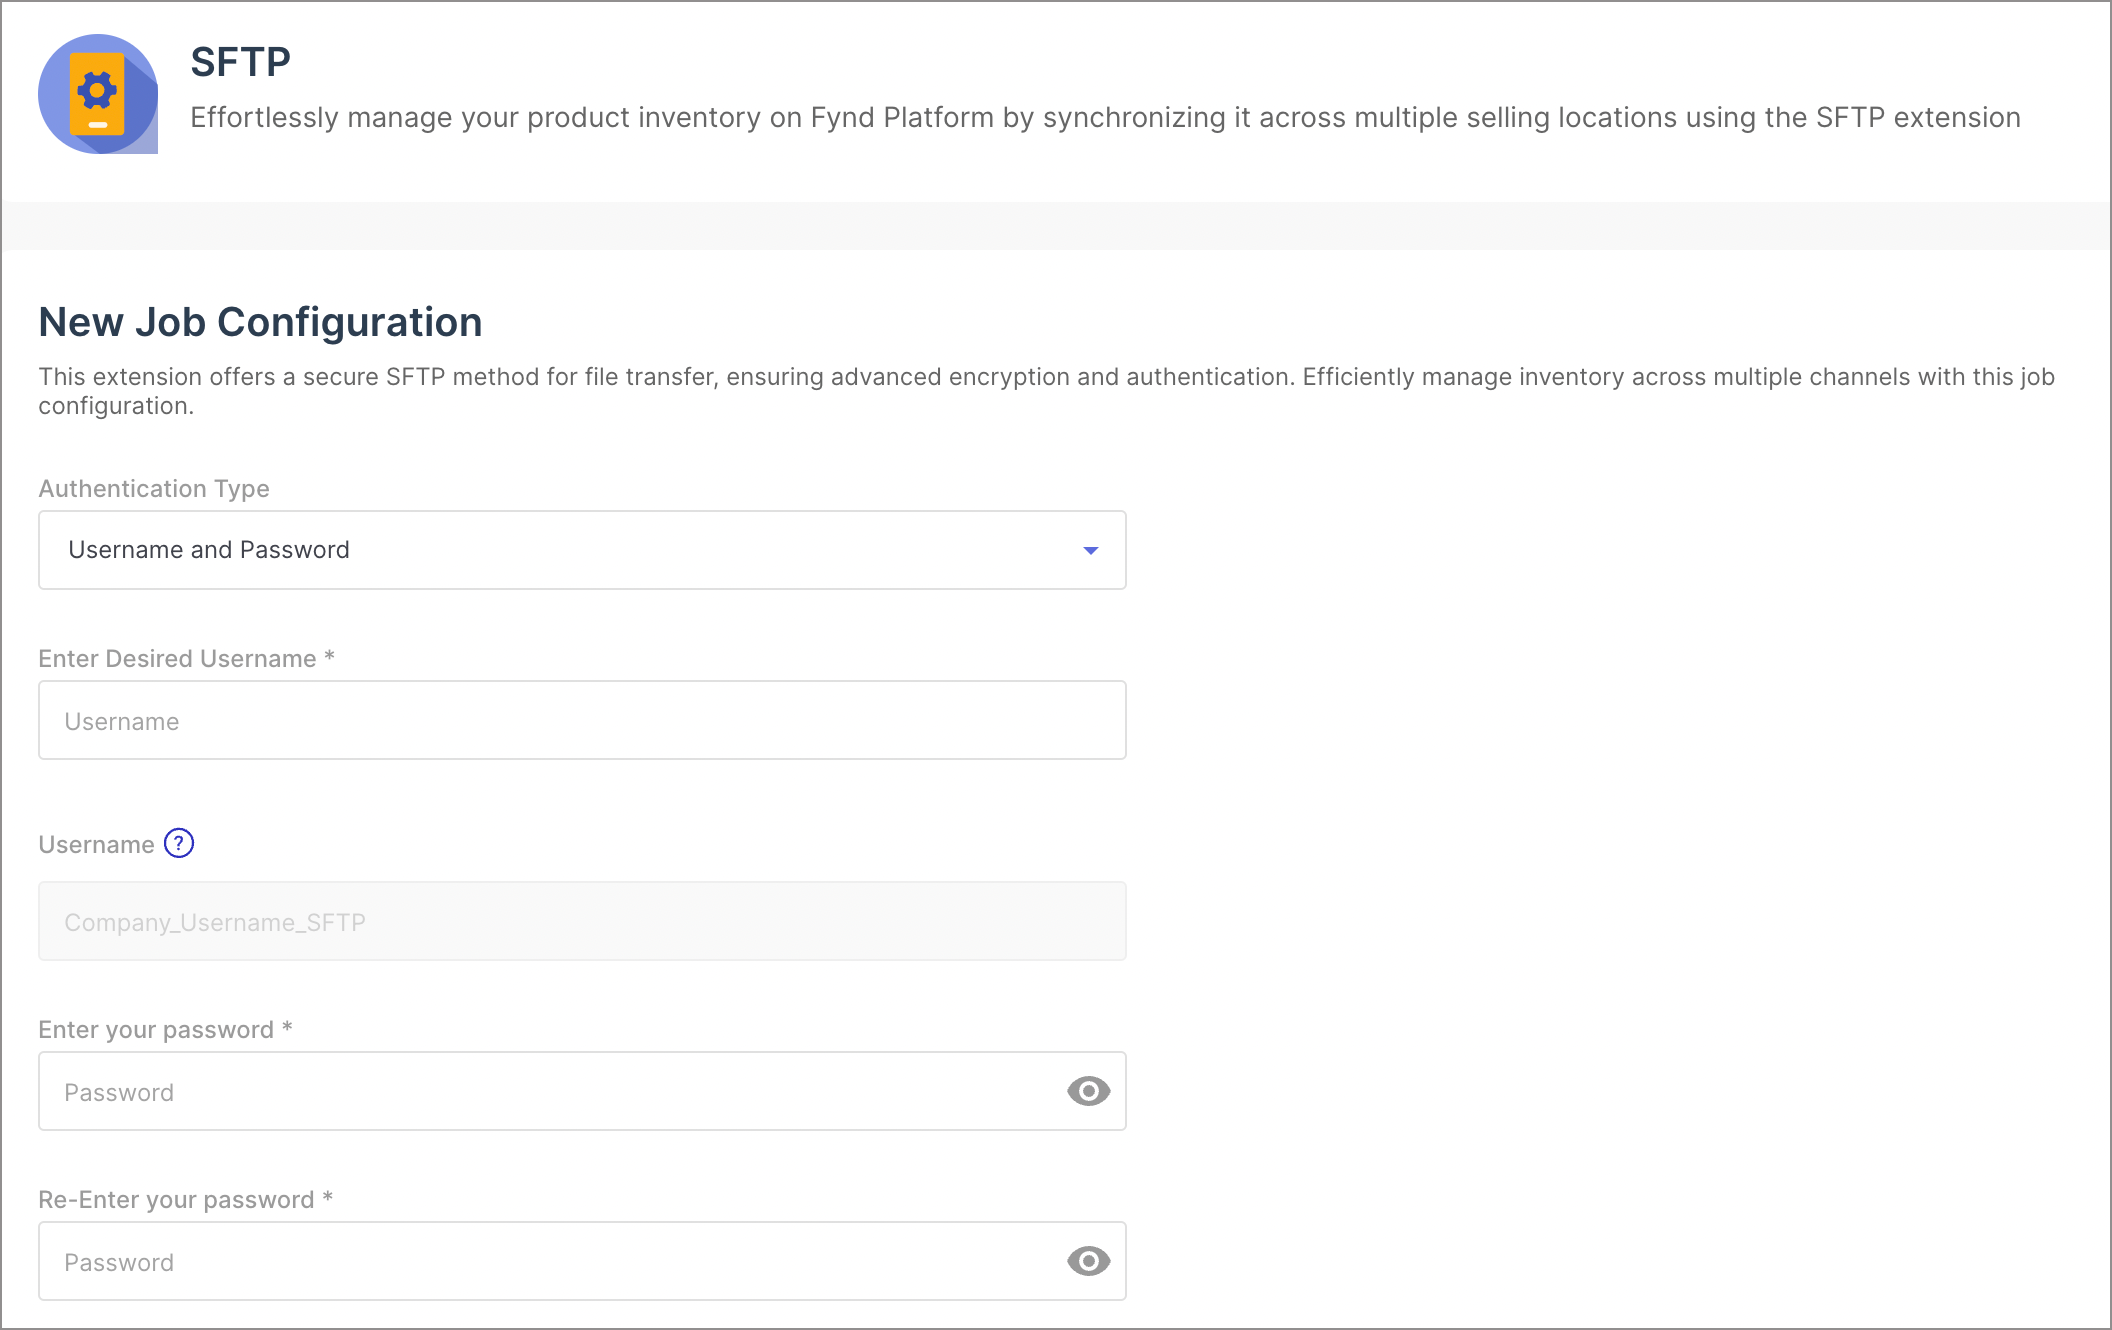Image resolution: width=2112 pixels, height=1330 pixels.
Task: Click the Authentication Type label
Action: pyautogui.click(x=154, y=489)
